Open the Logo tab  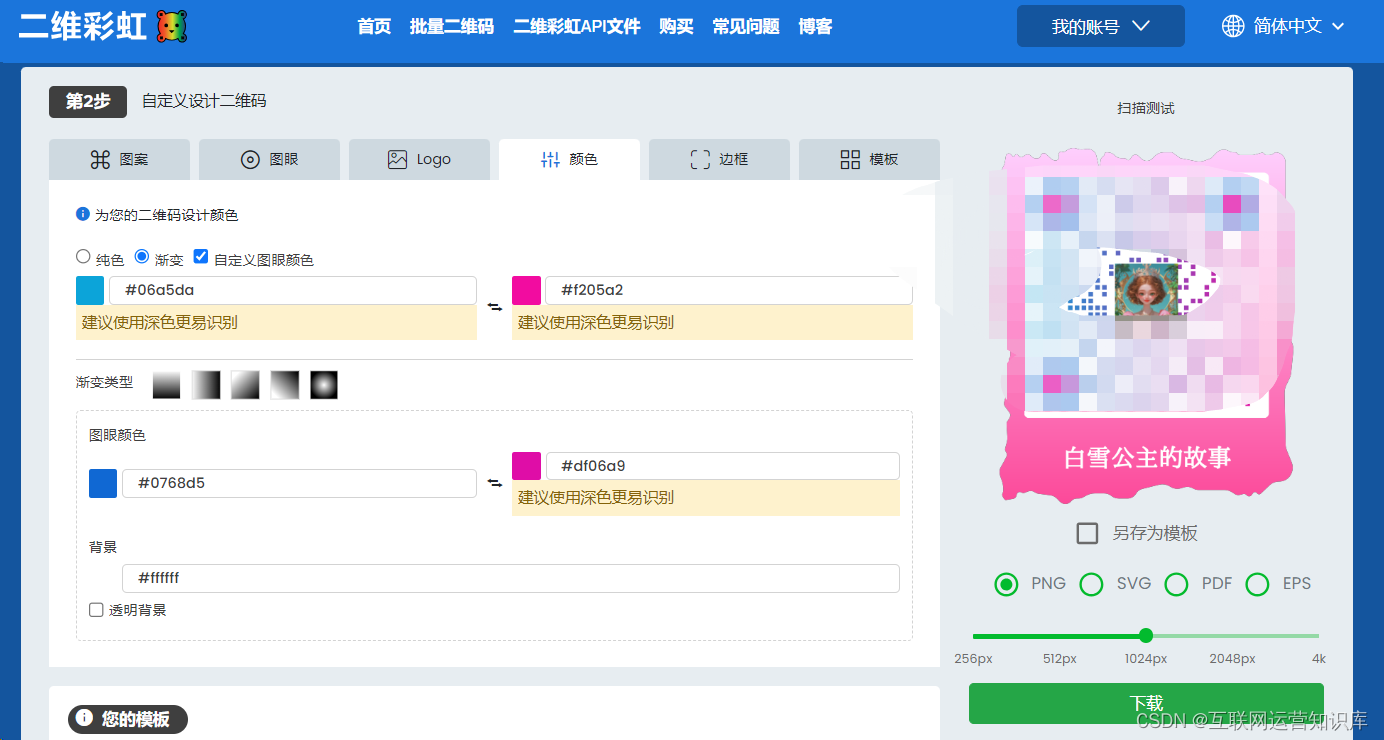[419, 159]
